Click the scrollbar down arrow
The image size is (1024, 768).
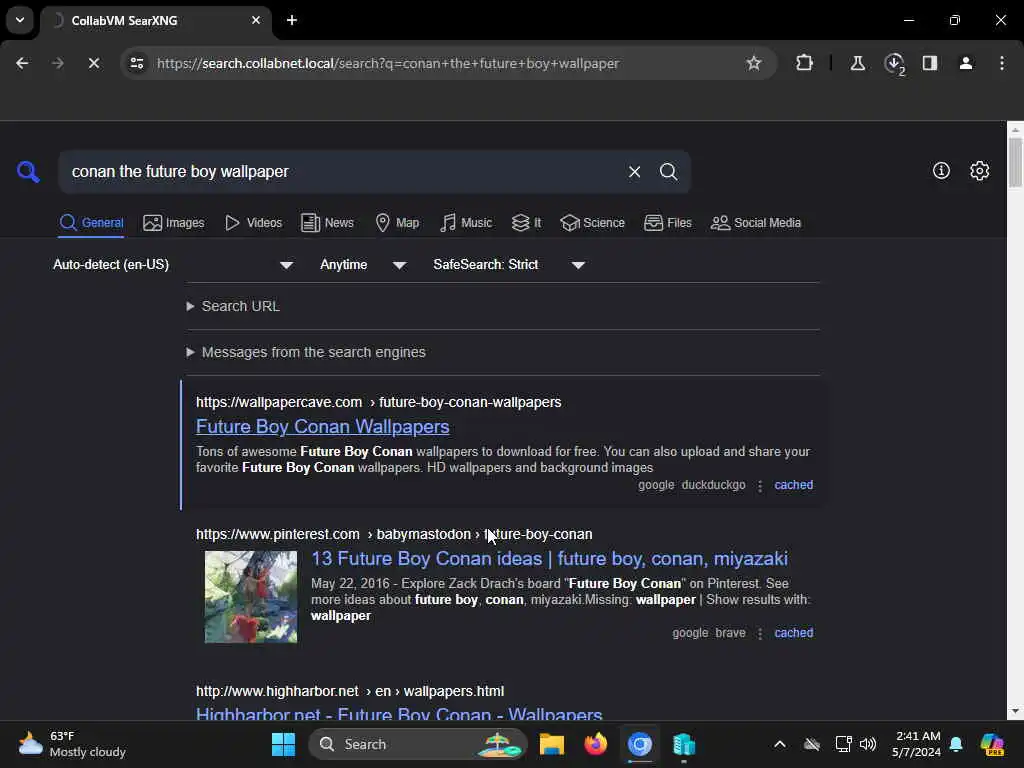click(x=1015, y=711)
